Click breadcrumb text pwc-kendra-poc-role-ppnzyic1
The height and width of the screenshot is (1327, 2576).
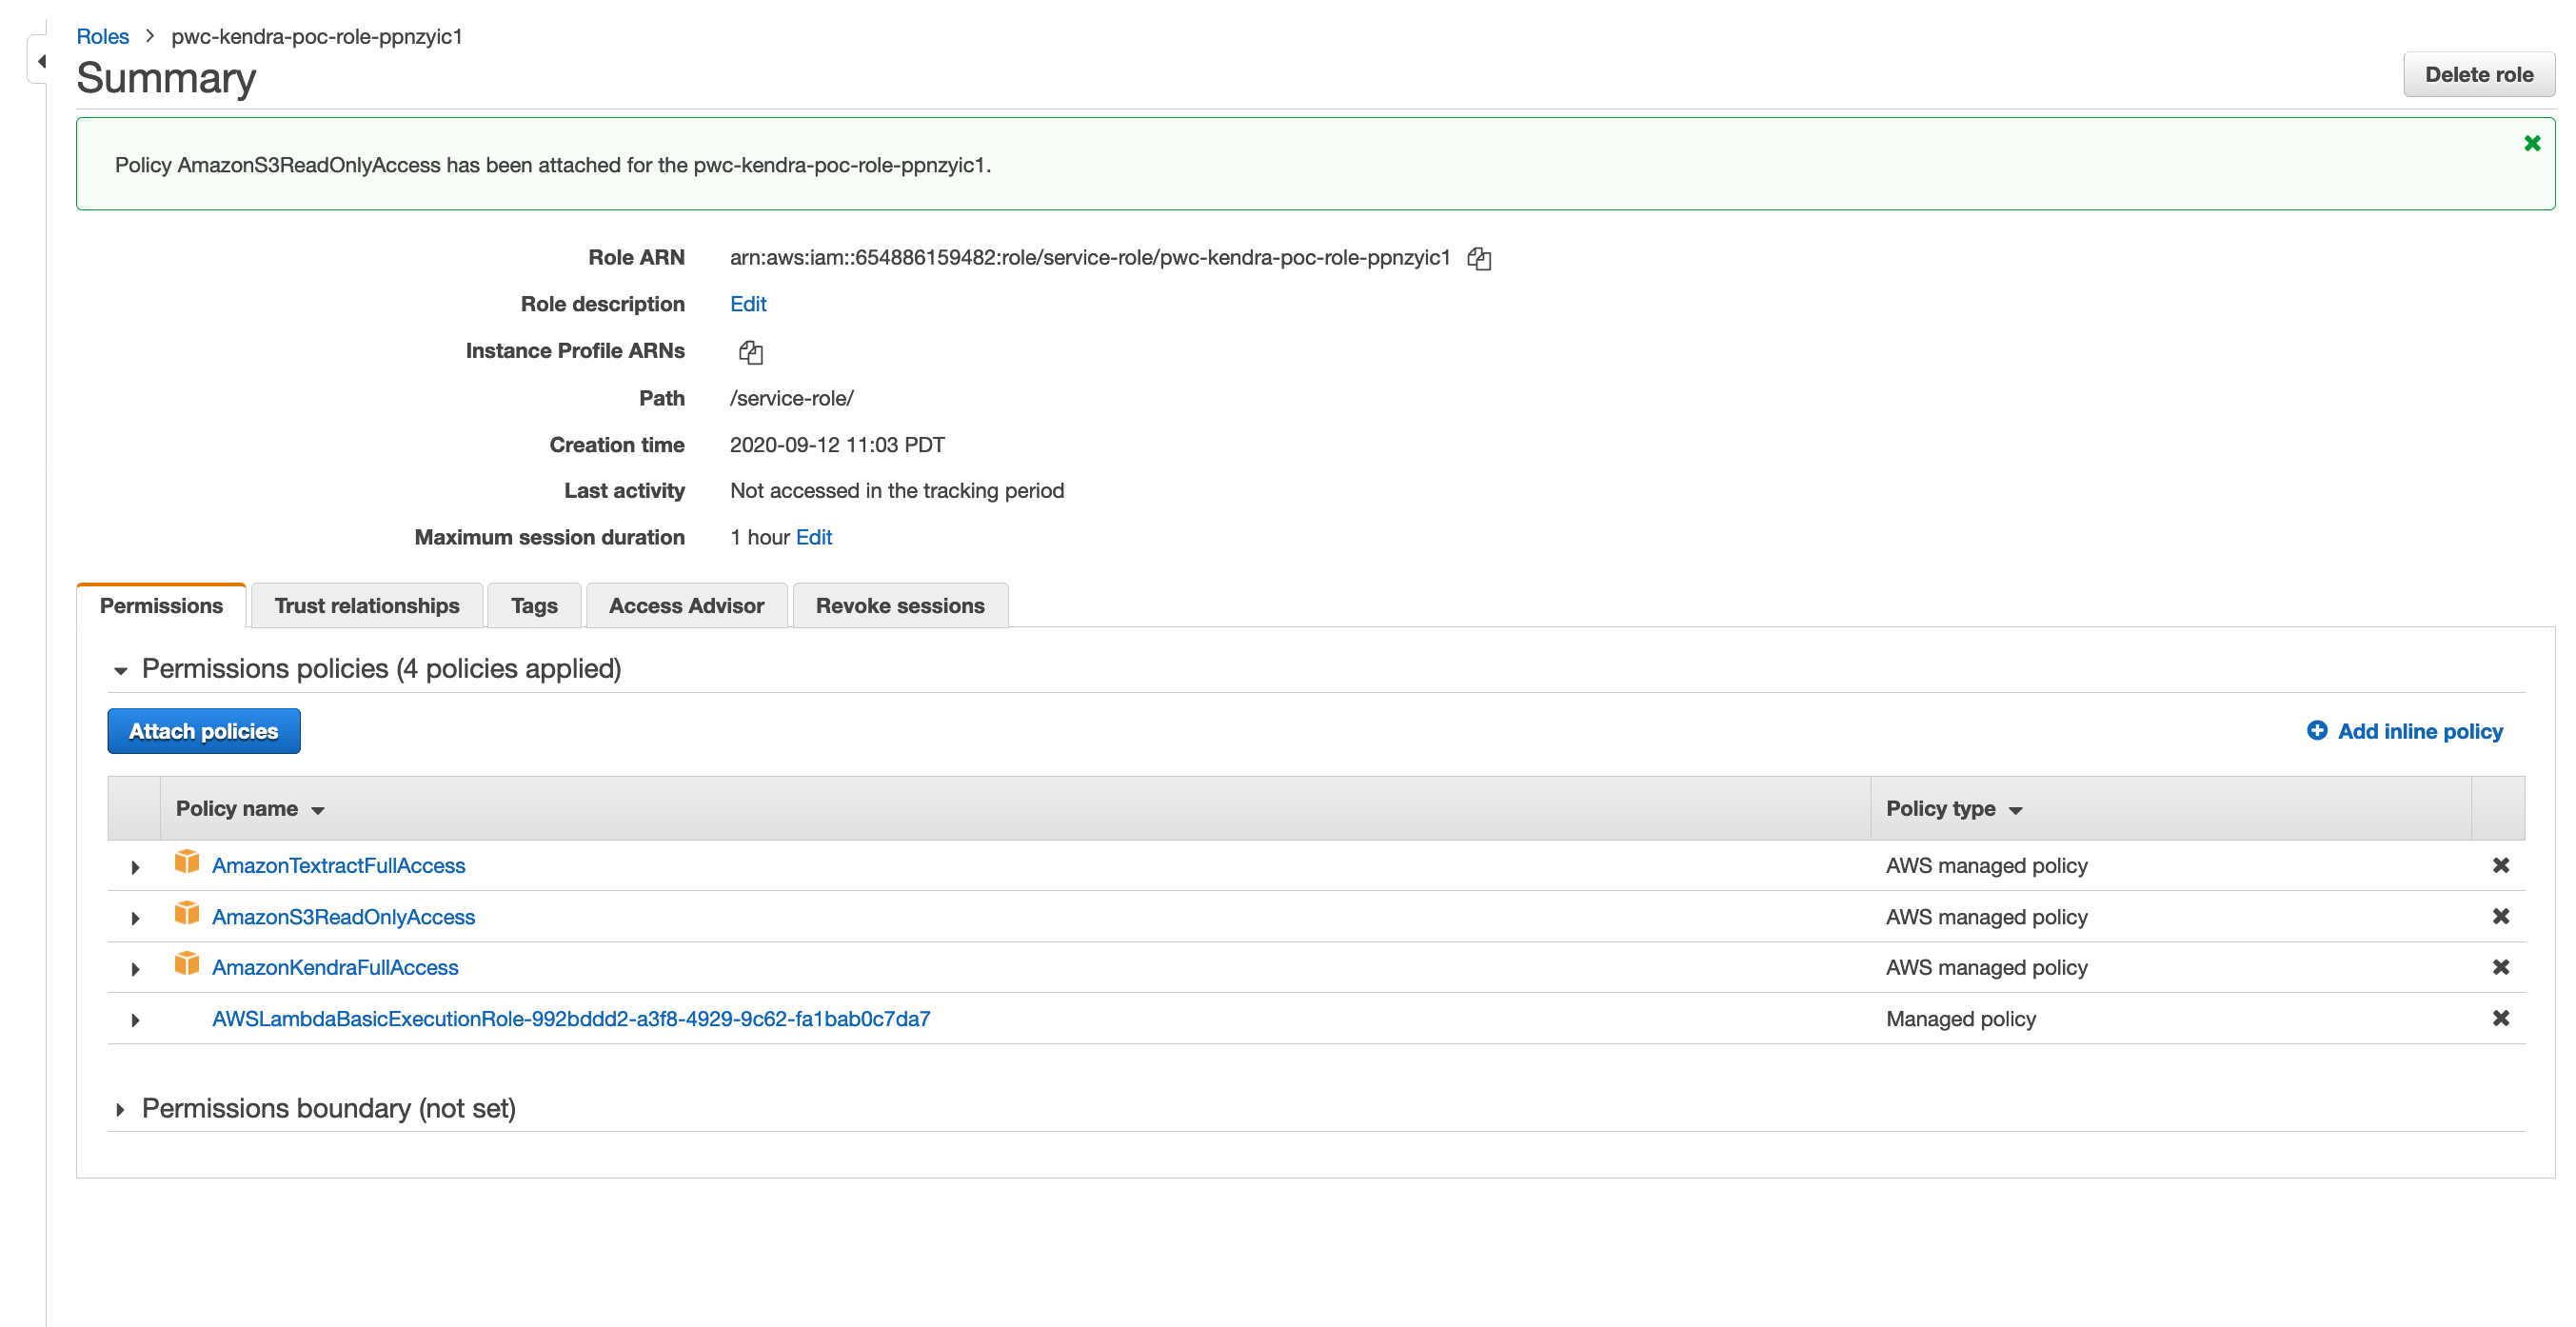coord(317,36)
